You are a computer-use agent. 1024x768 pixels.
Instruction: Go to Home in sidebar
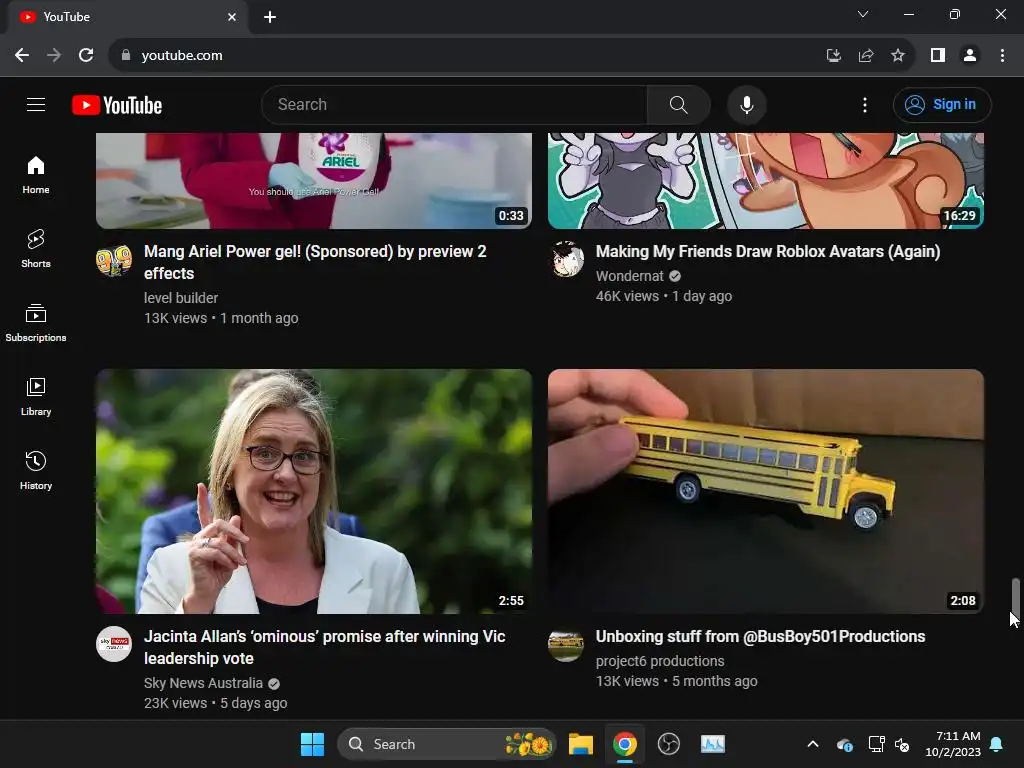tap(36, 175)
